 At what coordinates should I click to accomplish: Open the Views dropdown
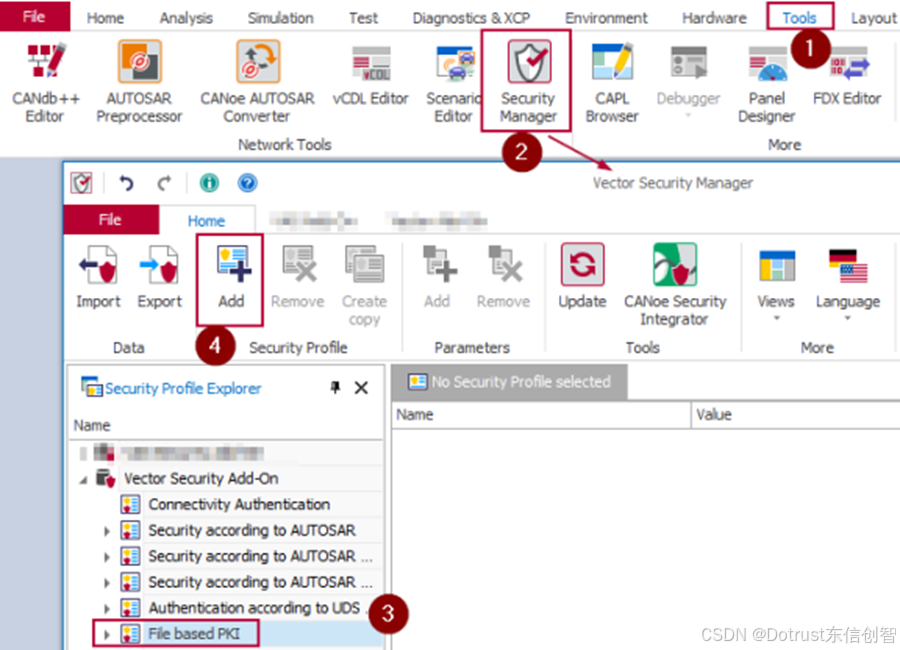776,285
